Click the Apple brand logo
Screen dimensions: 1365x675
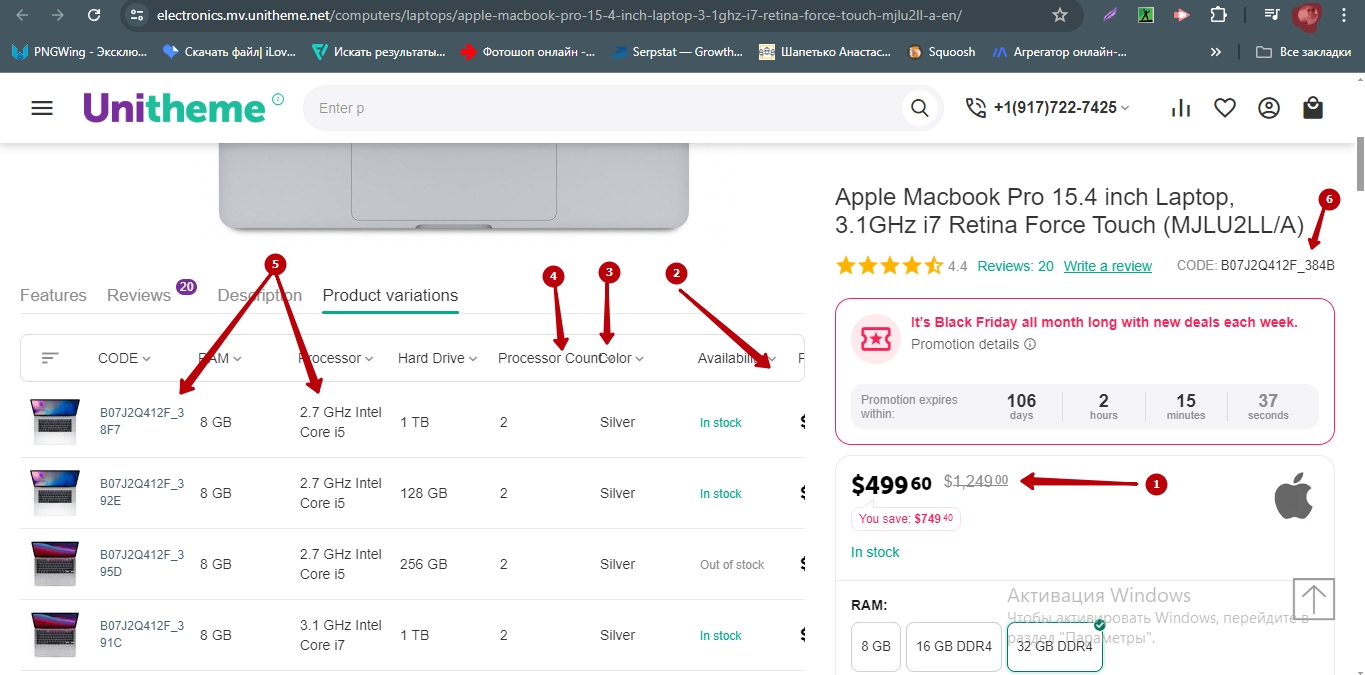pyautogui.click(x=1293, y=497)
